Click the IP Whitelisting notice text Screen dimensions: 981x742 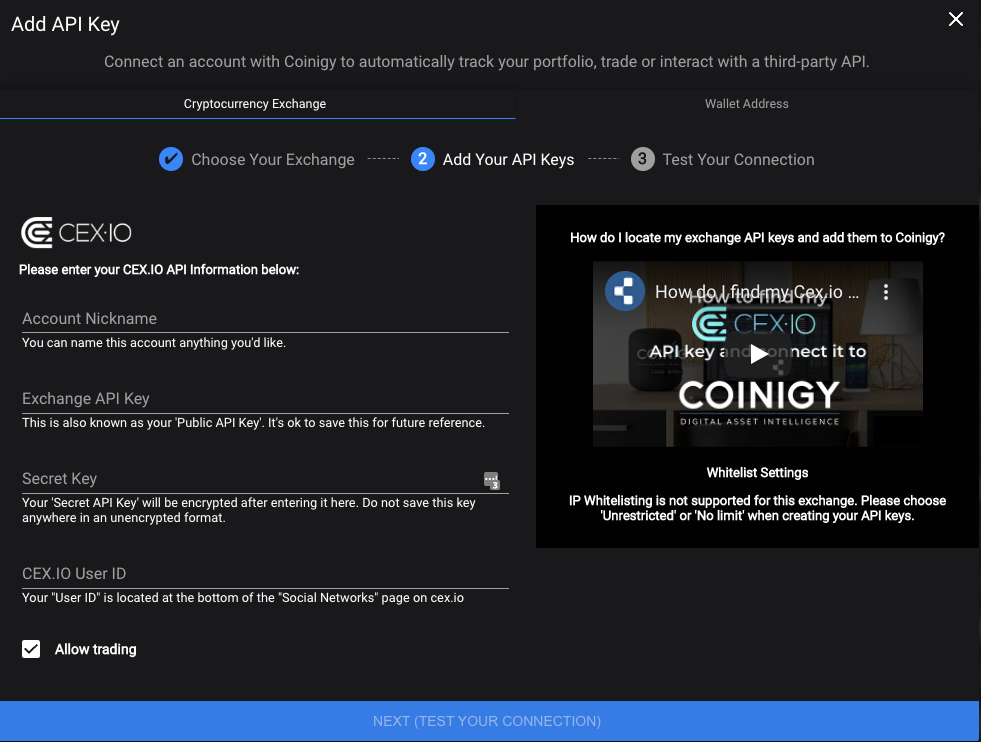click(757, 508)
